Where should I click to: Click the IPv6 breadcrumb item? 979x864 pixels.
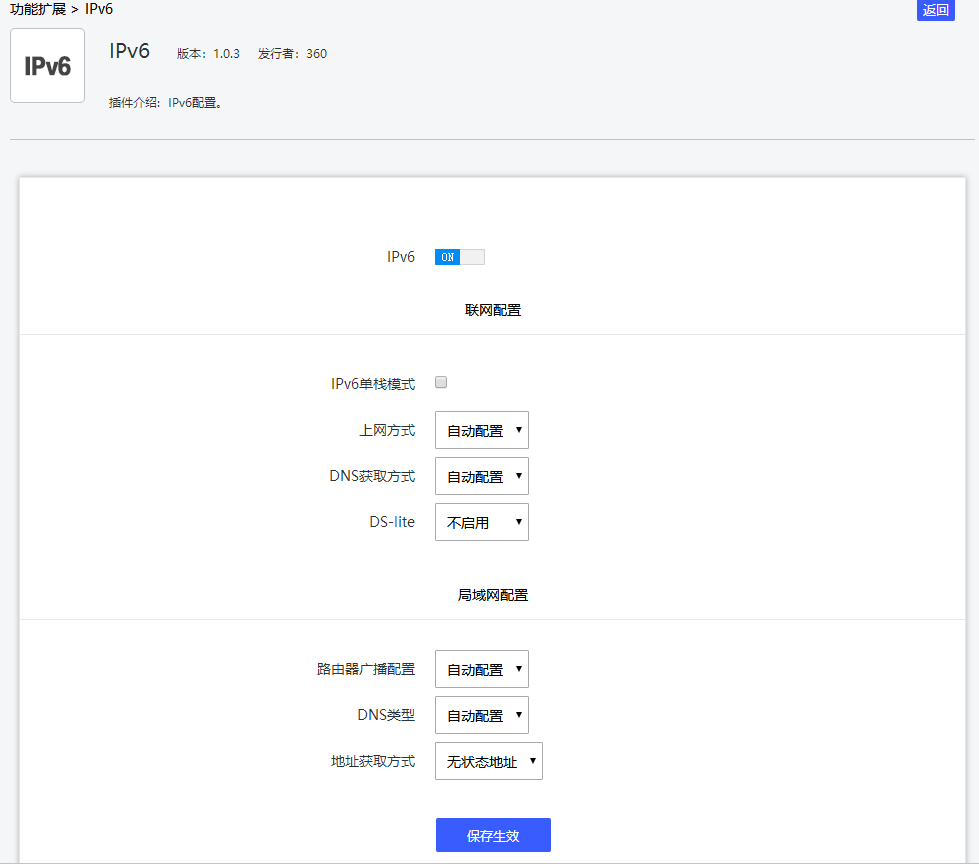tap(99, 9)
